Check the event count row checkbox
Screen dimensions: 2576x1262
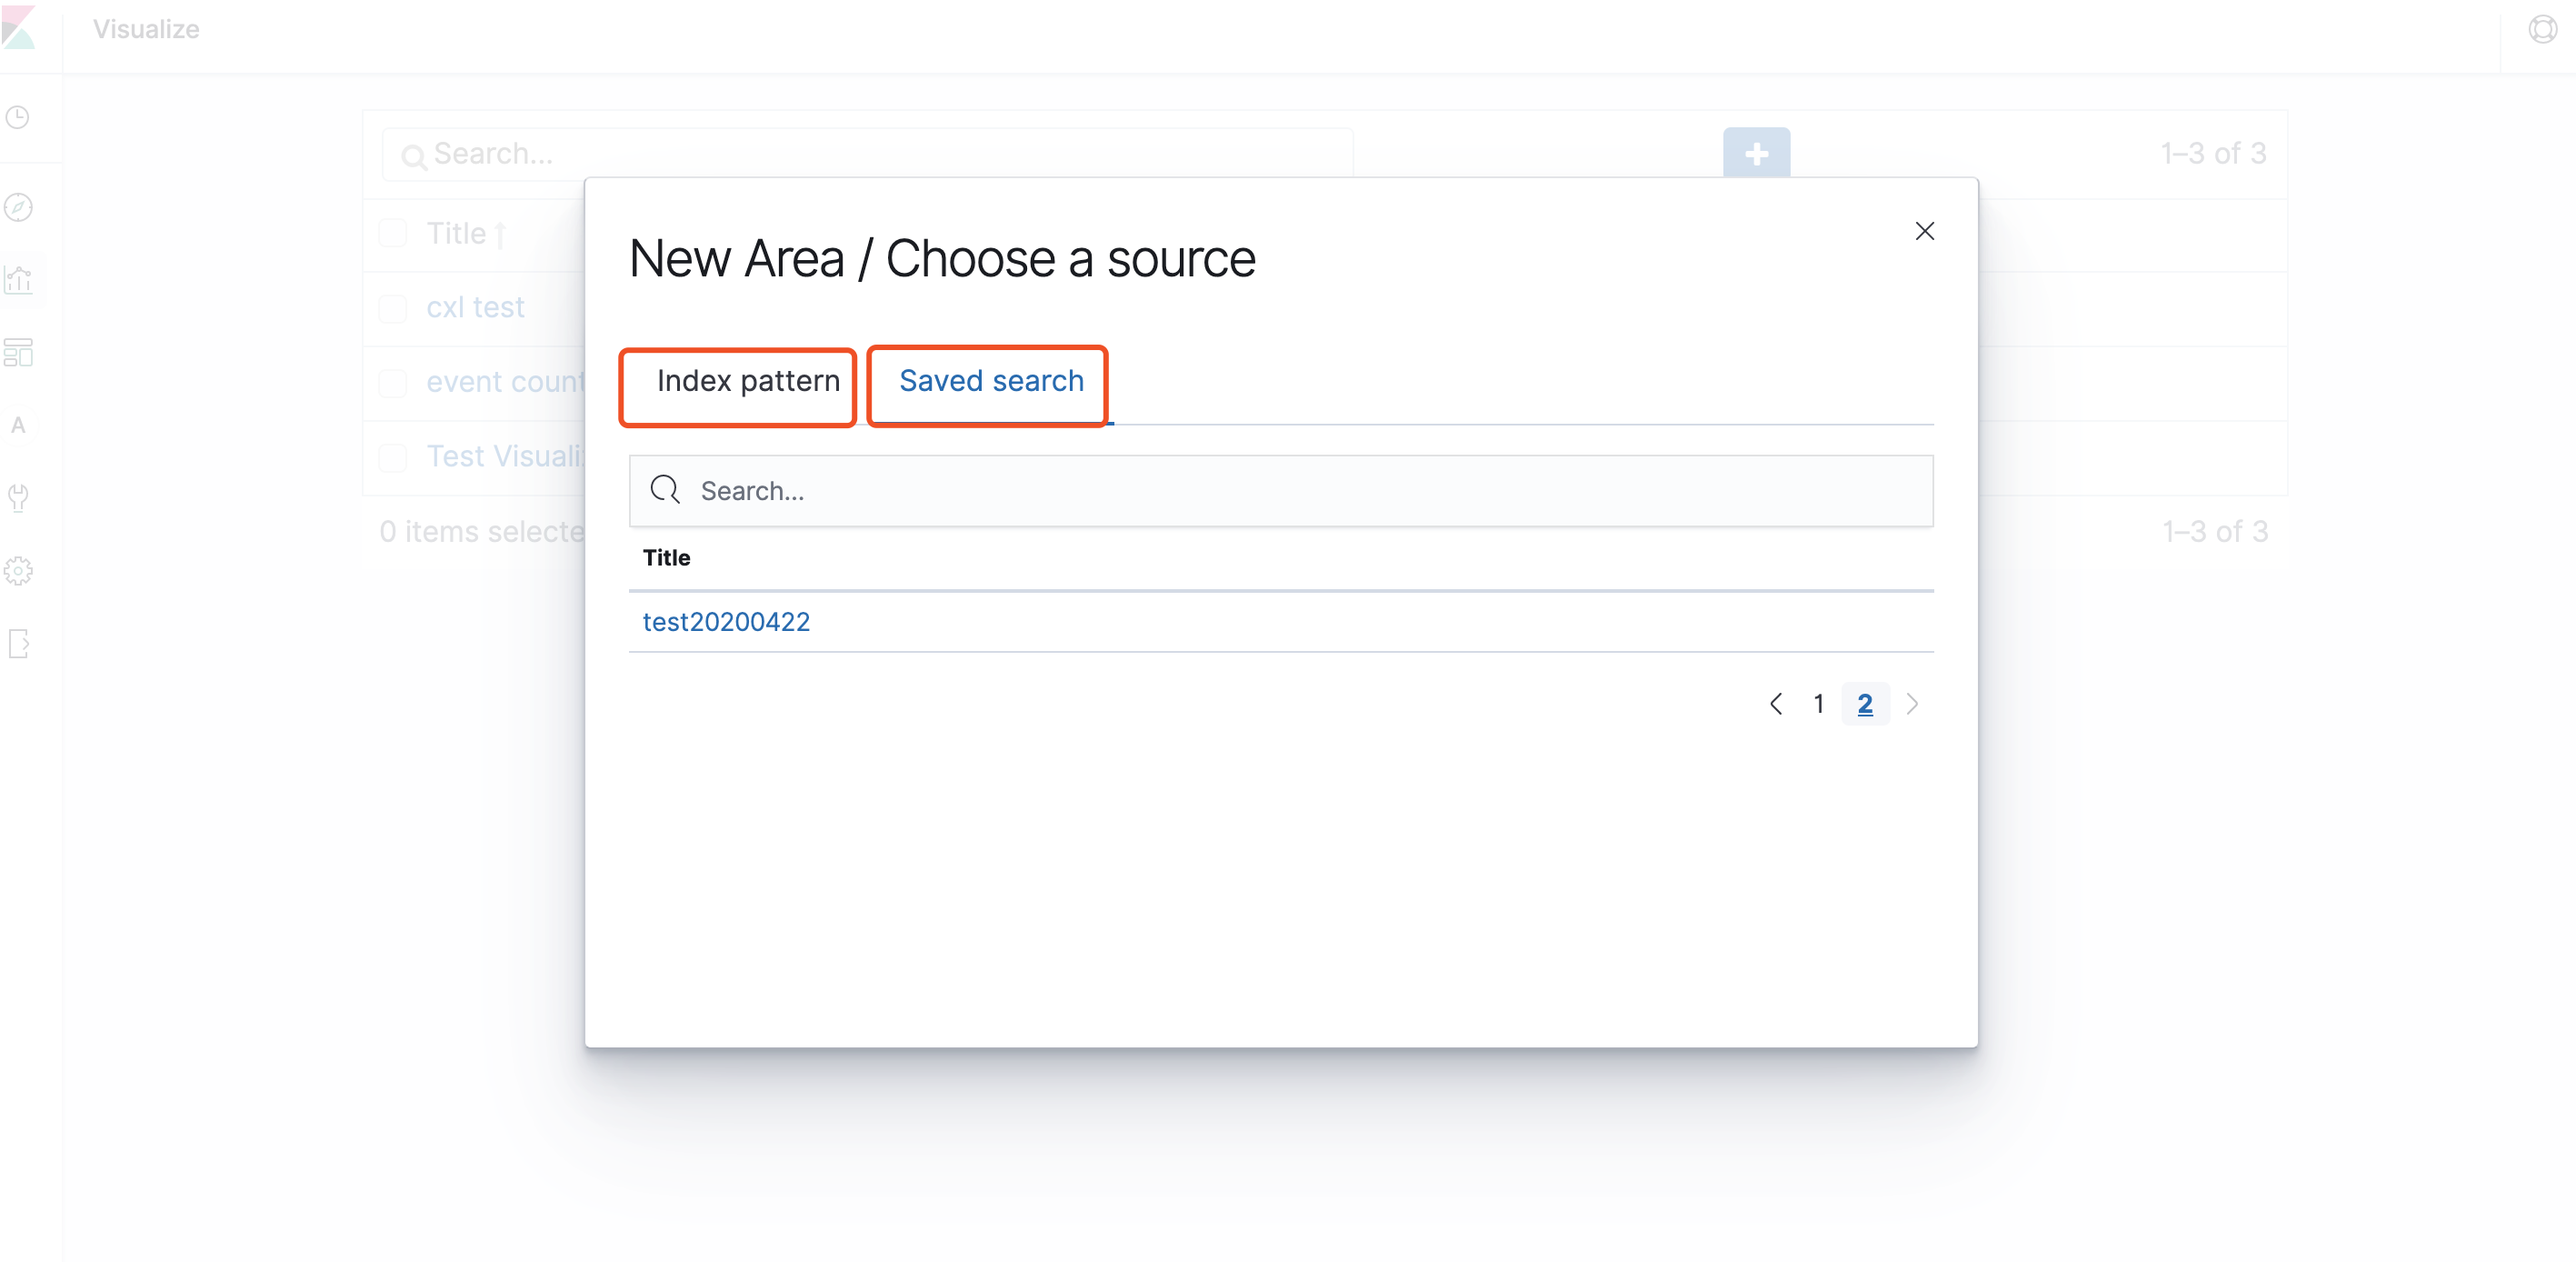click(393, 383)
